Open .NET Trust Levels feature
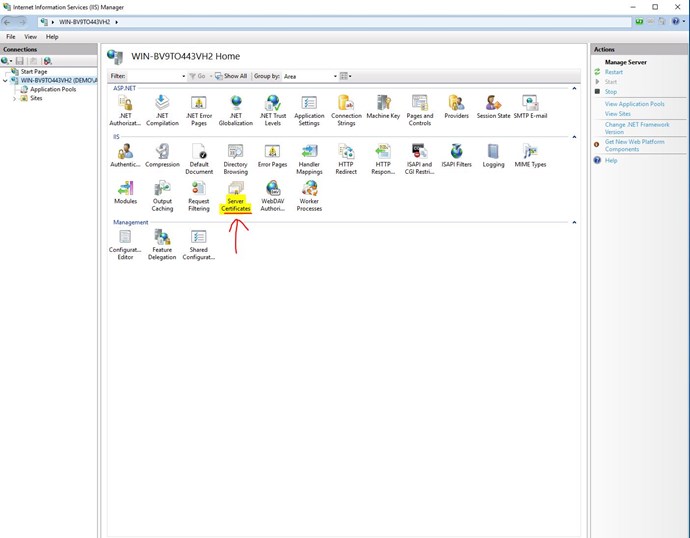This screenshot has width=690, height=538. pyautogui.click(x=273, y=110)
